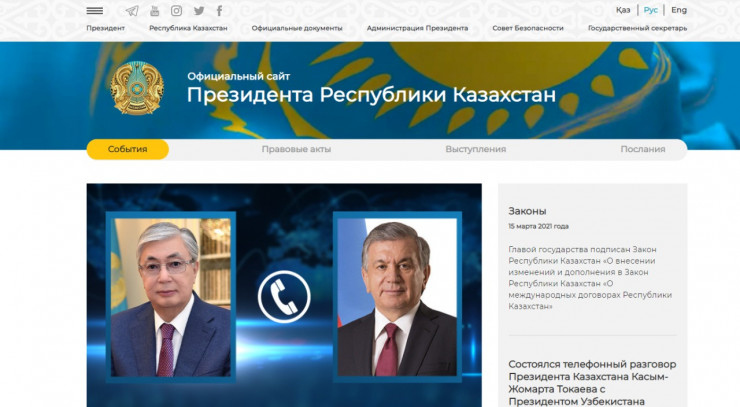Viewport: 740px width, 407px height.
Task: Open the hamburger menu icon
Action: tap(95, 10)
